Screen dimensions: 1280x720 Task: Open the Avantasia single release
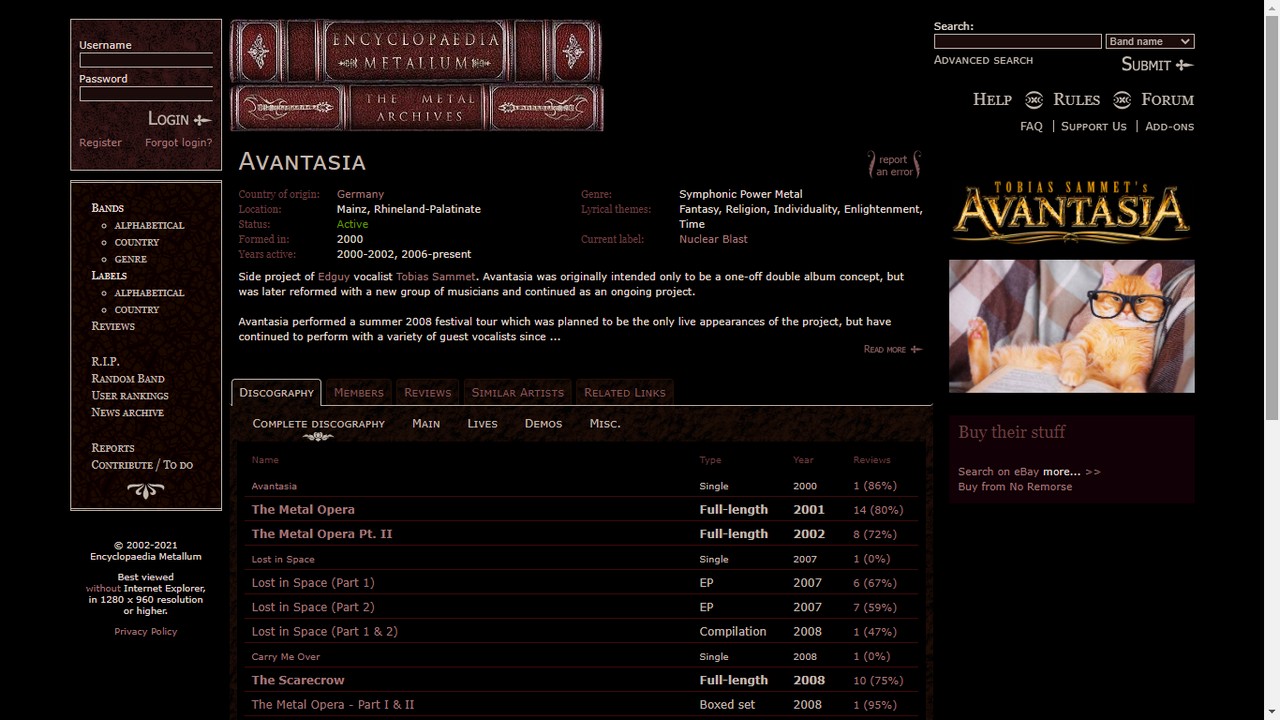274,486
